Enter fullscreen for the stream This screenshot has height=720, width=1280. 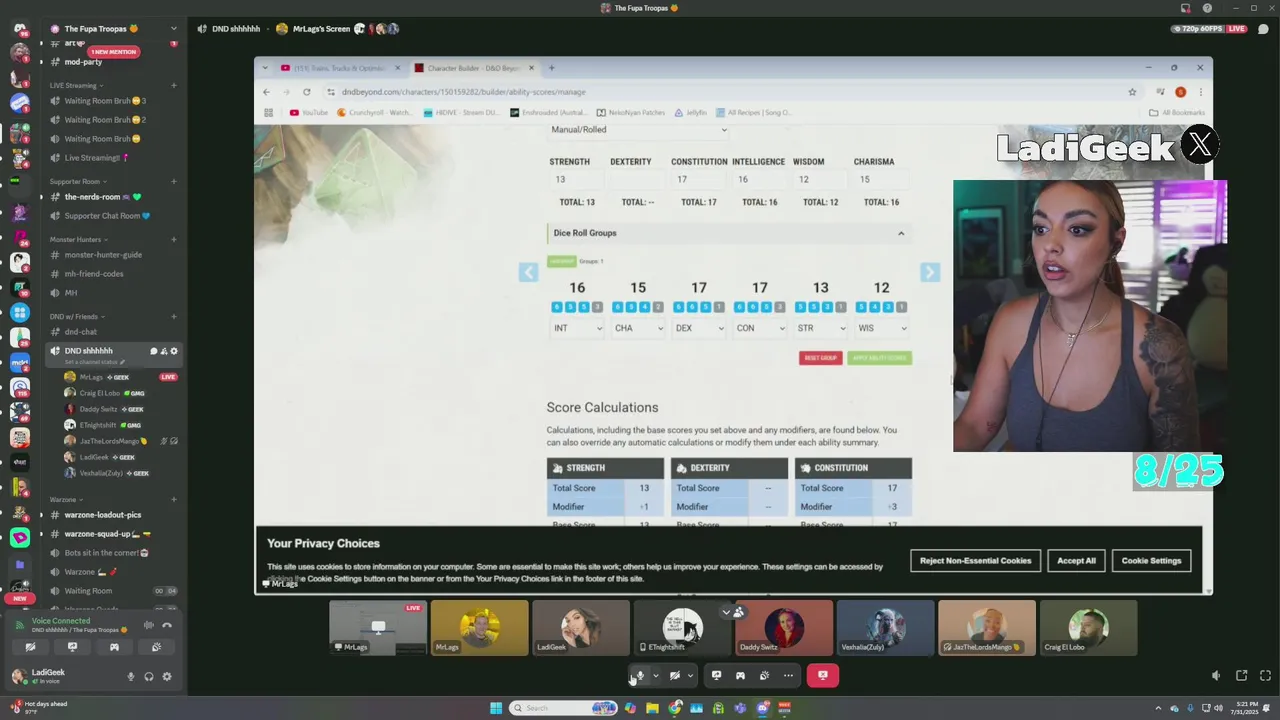click(1265, 676)
